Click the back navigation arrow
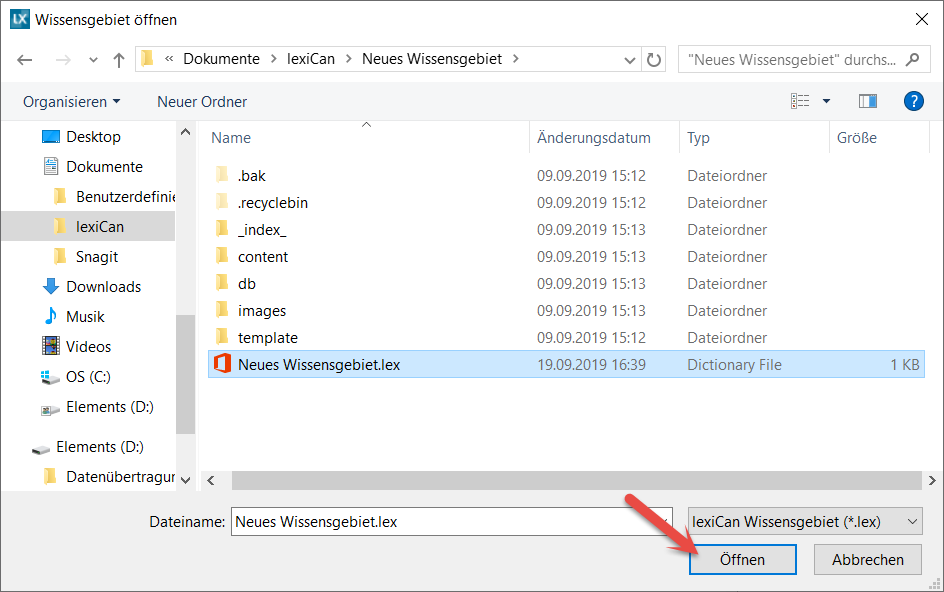This screenshot has height=592, width=944. [x=25, y=60]
